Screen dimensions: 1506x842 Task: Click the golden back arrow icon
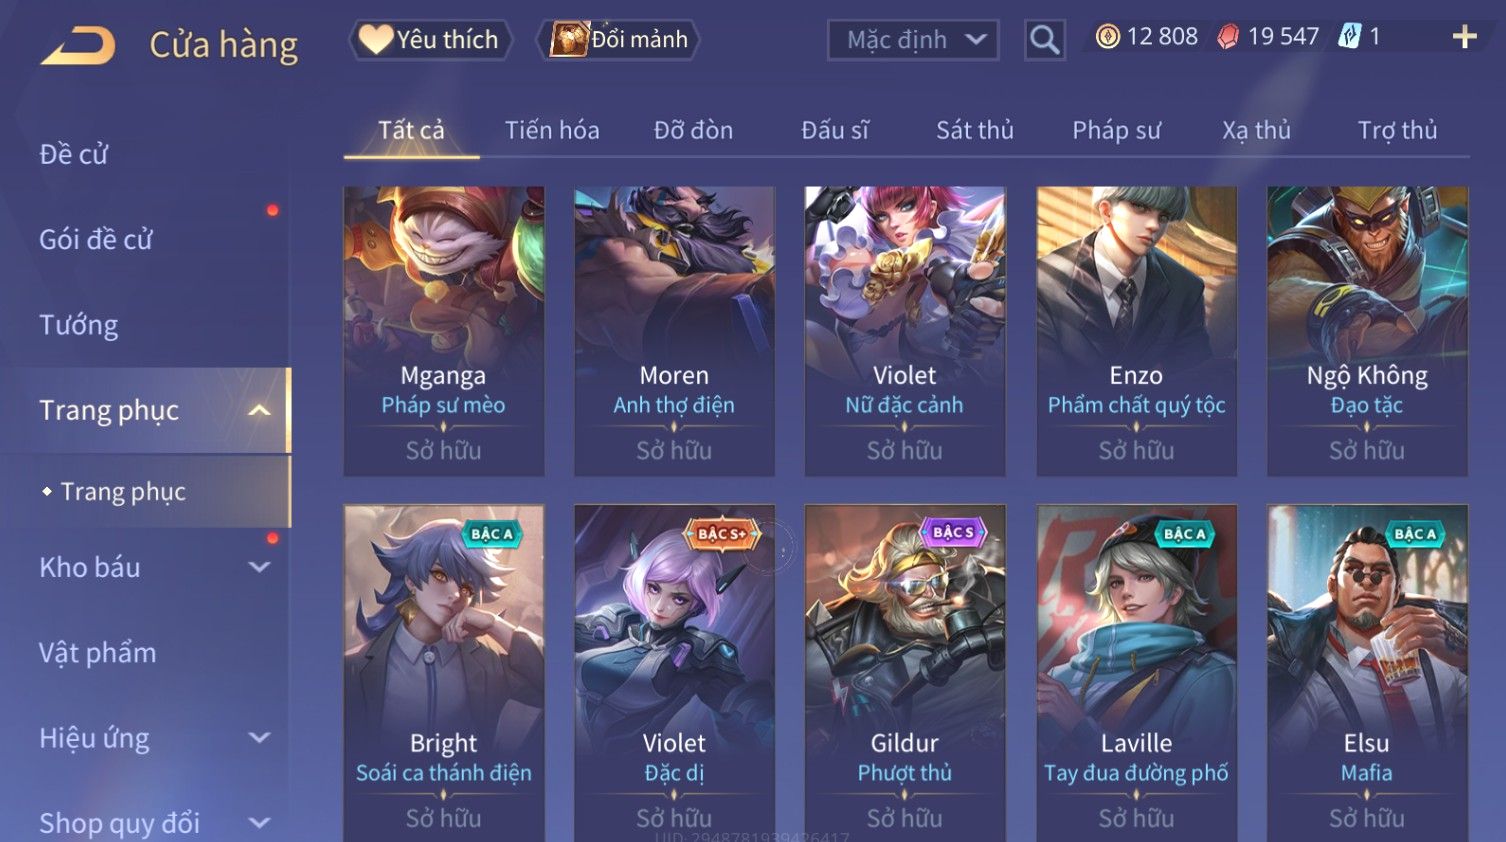click(78, 45)
